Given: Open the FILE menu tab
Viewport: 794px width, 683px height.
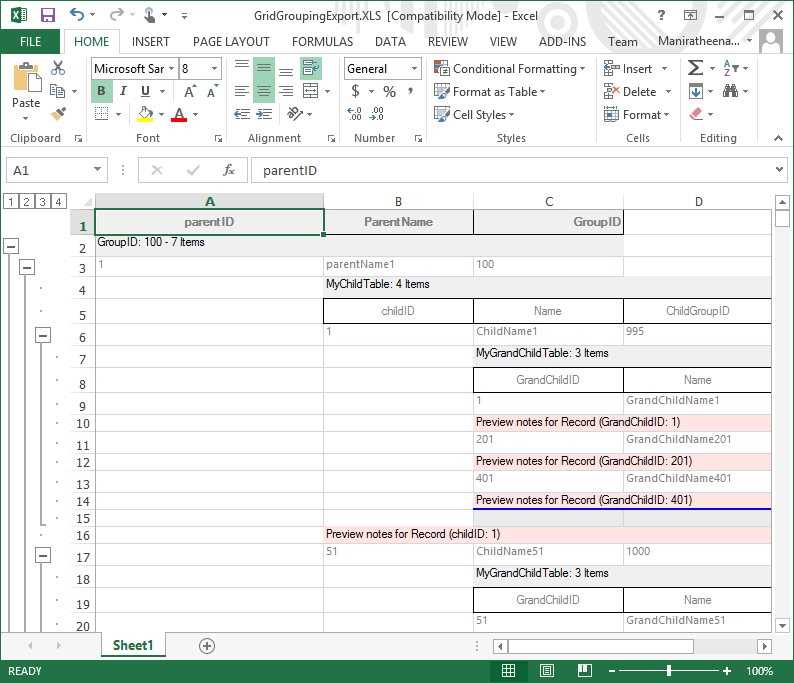Looking at the screenshot, I should coord(30,41).
